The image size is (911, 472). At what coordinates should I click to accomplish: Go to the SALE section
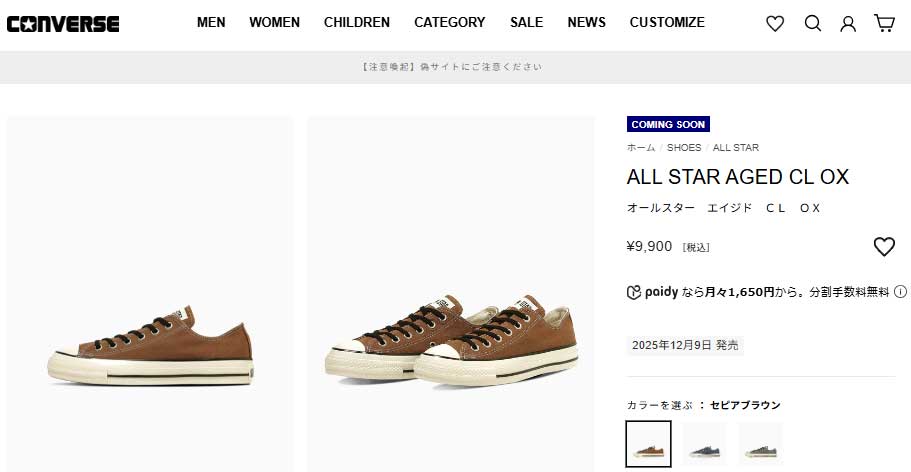tap(526, 22)
